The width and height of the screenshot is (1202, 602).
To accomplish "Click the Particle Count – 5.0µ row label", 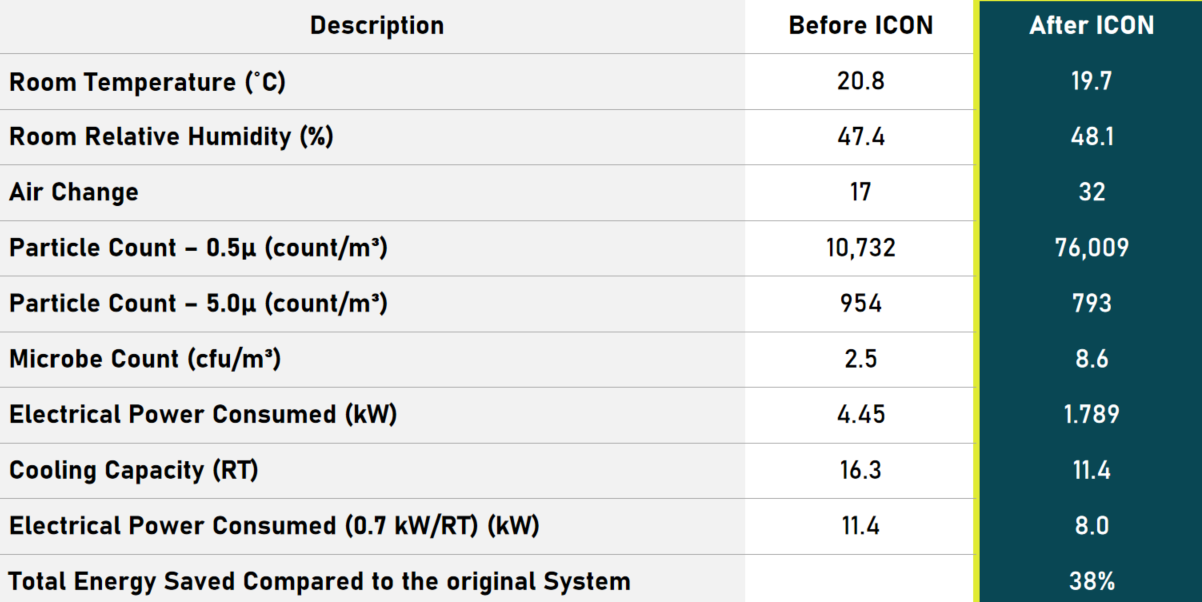I will [198, 303].
